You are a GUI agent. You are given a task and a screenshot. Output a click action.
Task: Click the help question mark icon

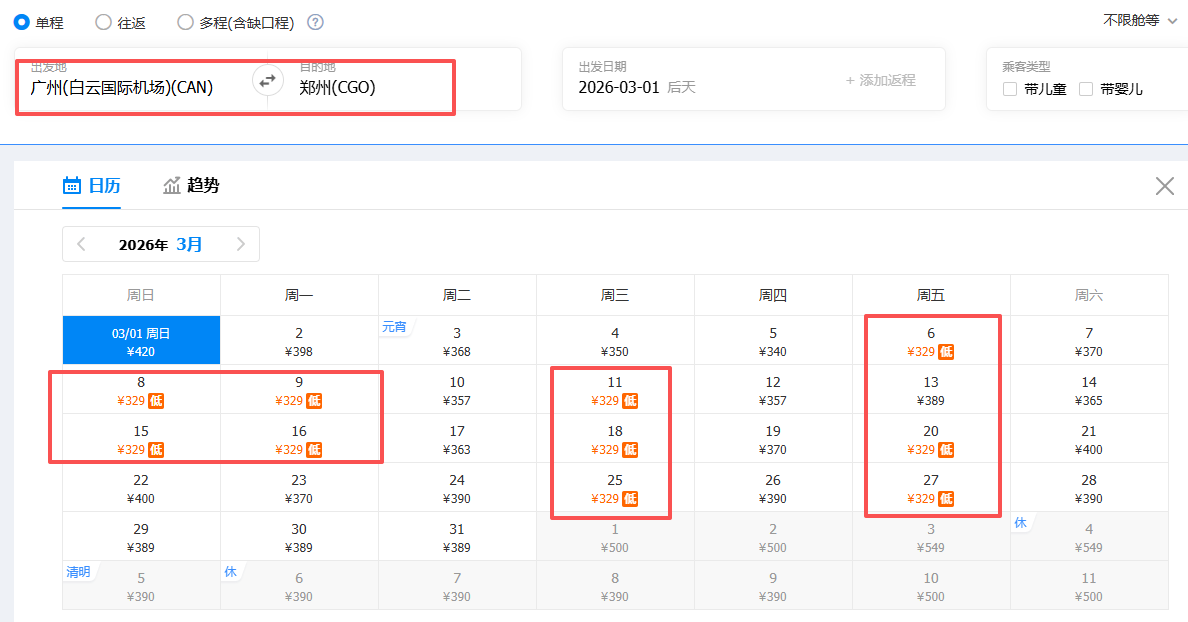(315, 22)
